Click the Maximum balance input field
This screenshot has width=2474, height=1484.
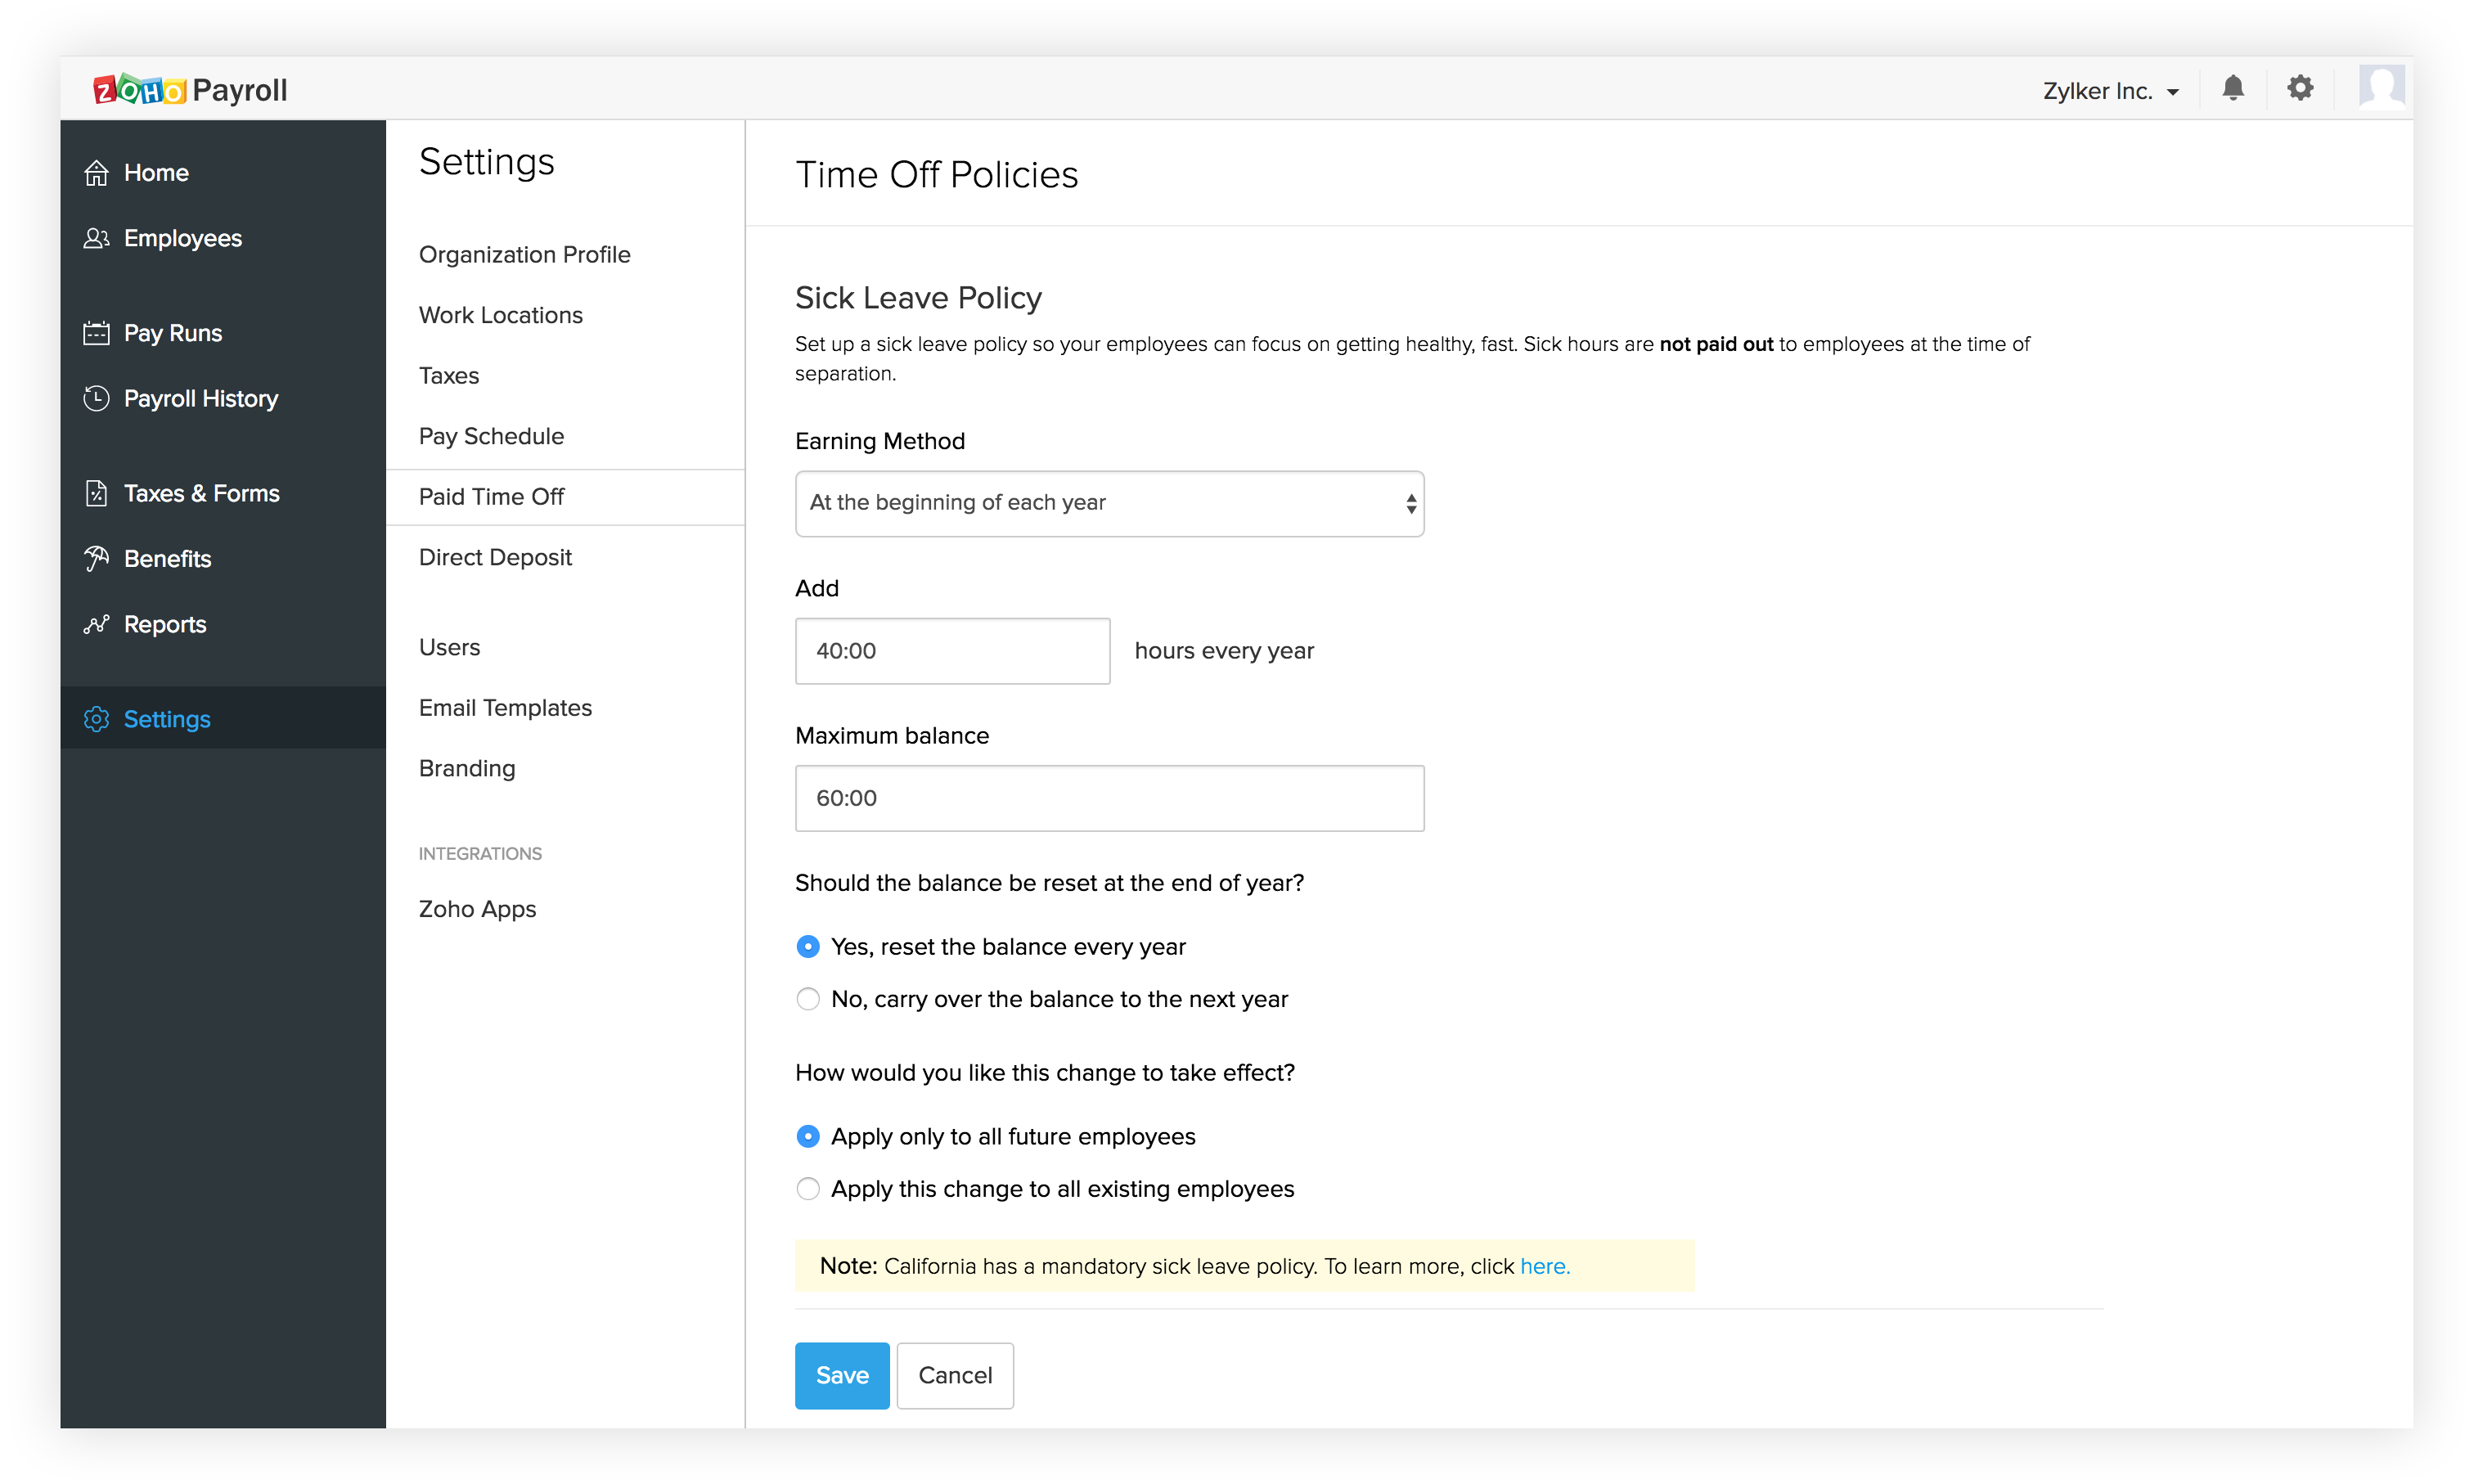pos(1108,798)
